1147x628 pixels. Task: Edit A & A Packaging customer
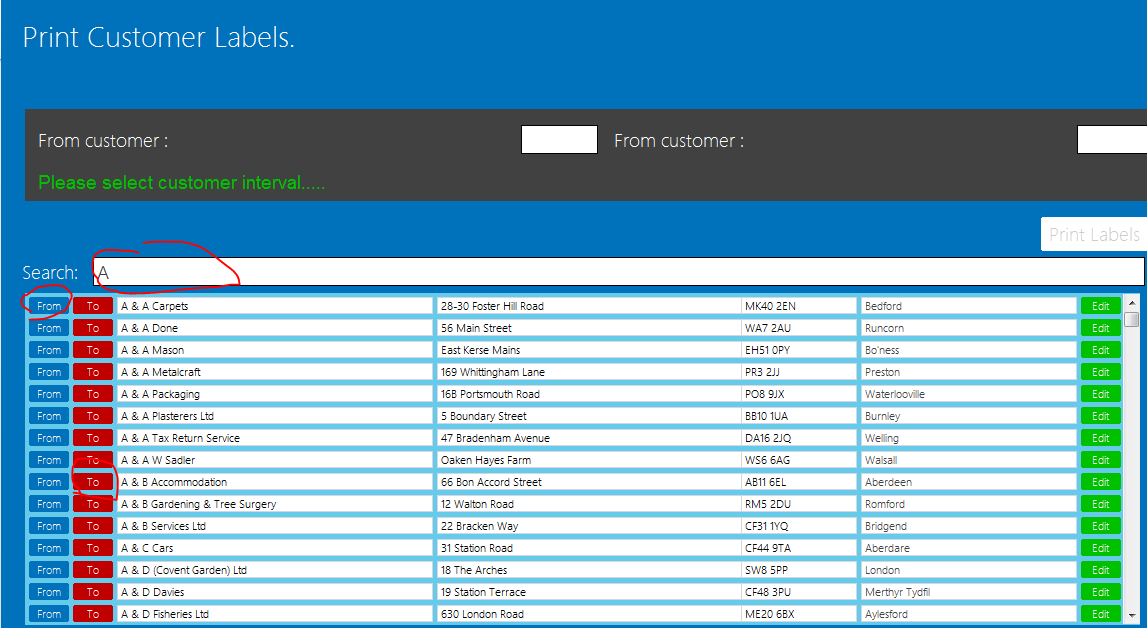[x=1101, y=394]
